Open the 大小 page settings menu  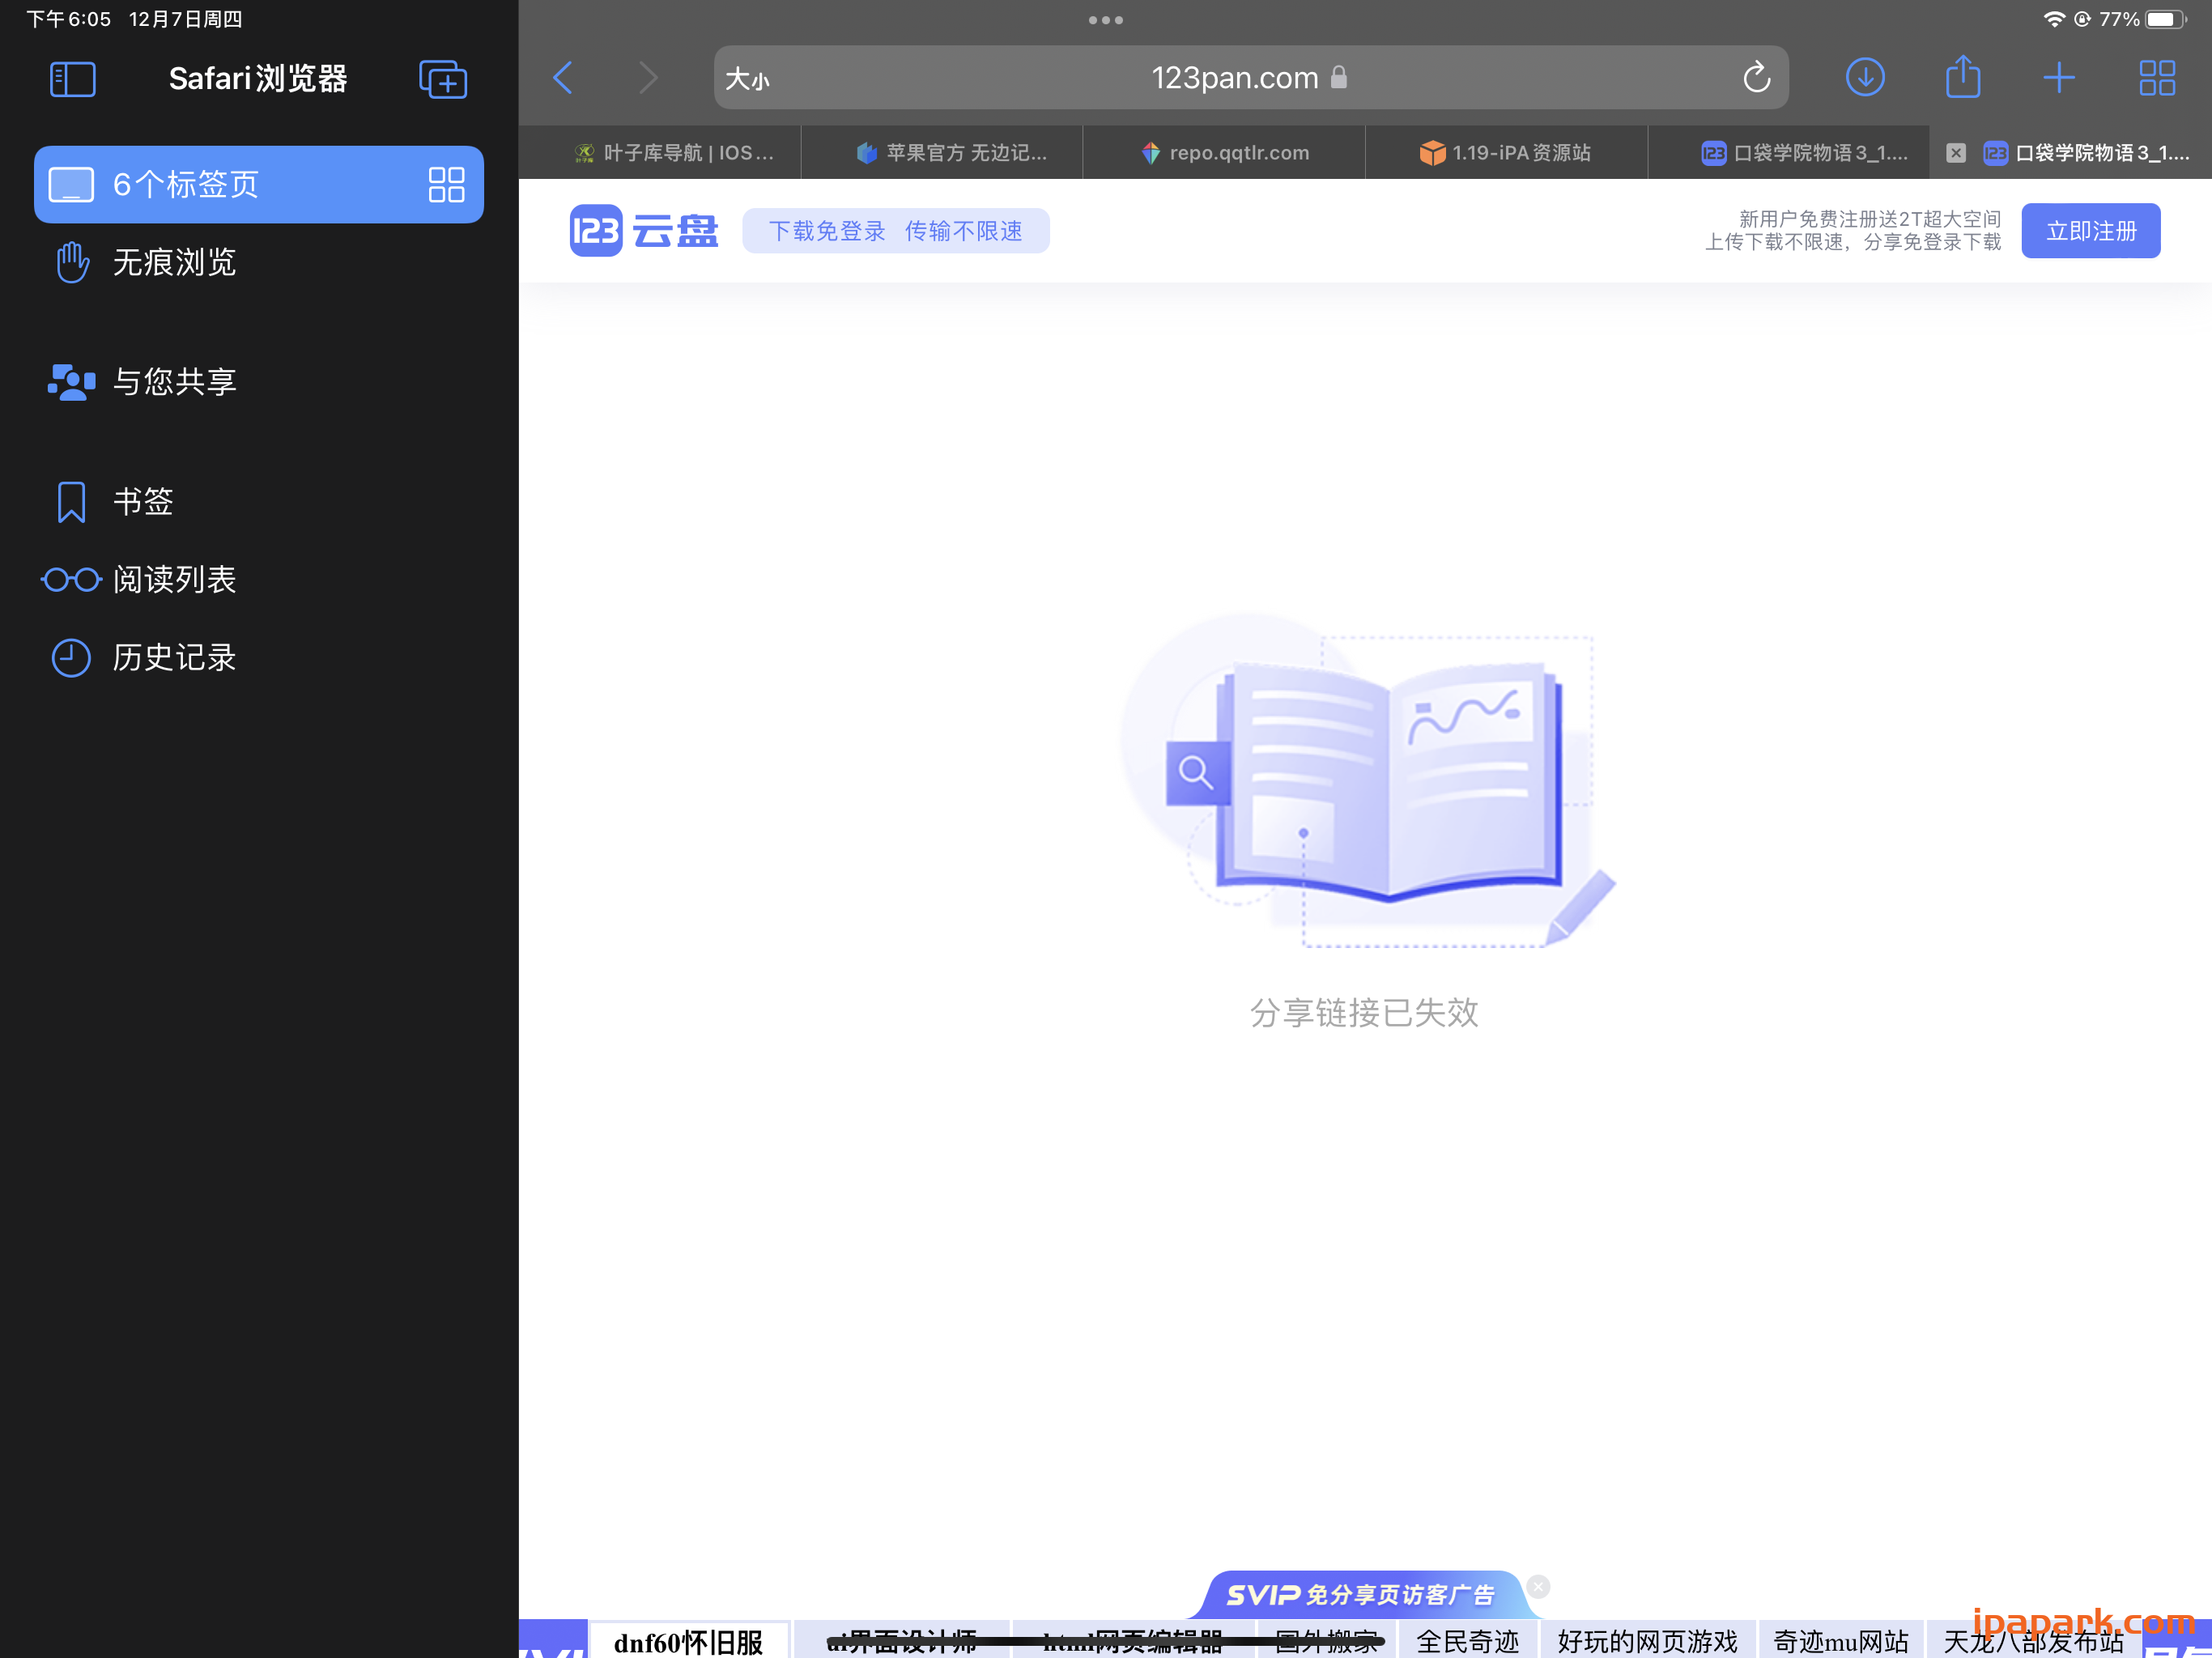[x=748, y=78]
